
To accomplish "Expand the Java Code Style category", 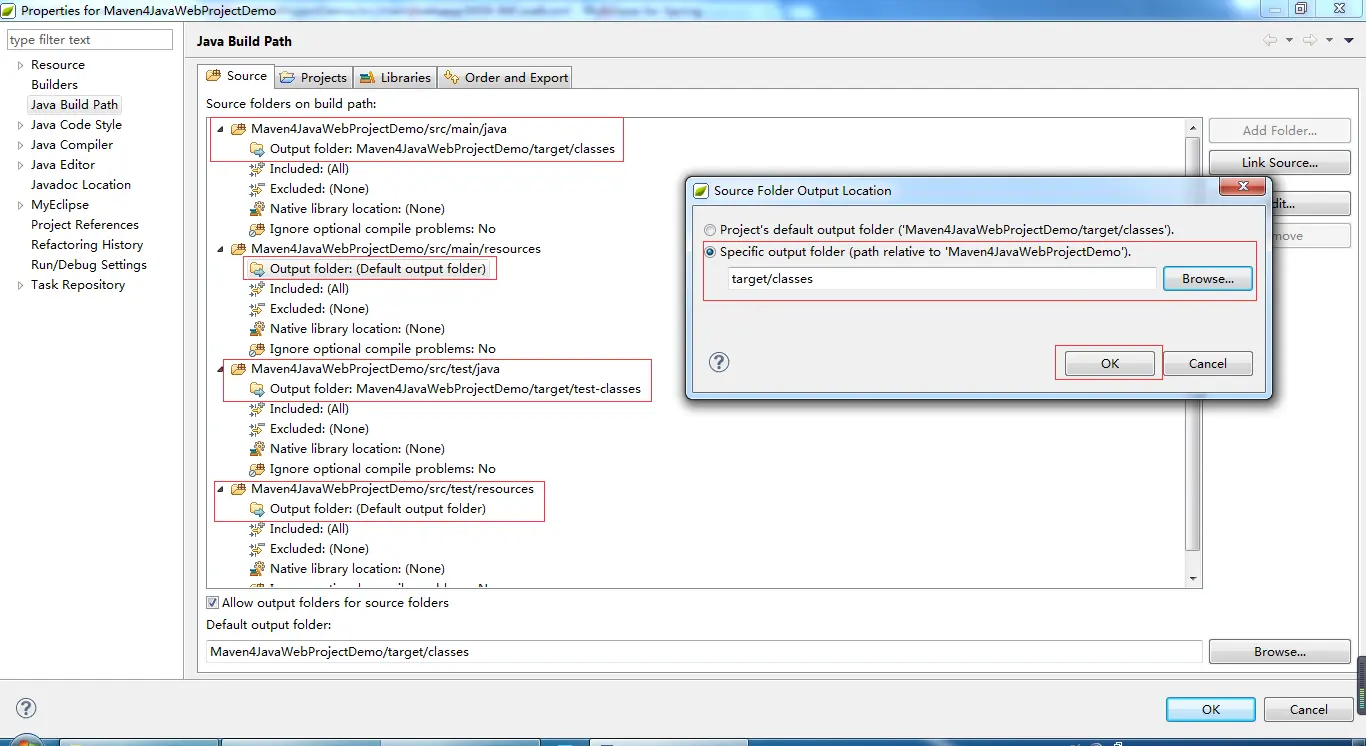I will (20, 125).
